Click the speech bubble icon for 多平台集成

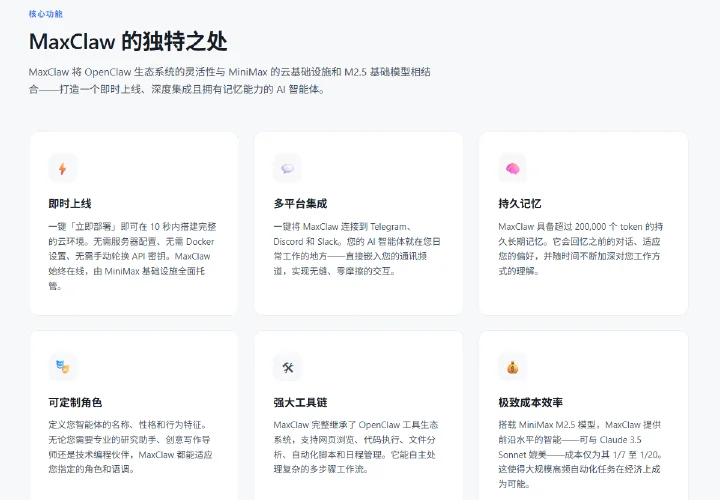pyautogui.click(x=287, y=169)
